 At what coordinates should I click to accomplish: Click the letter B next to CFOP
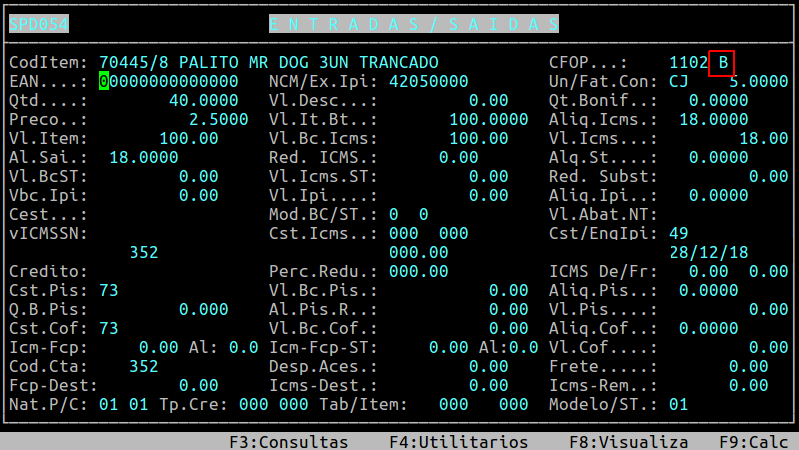coord(723,62)
